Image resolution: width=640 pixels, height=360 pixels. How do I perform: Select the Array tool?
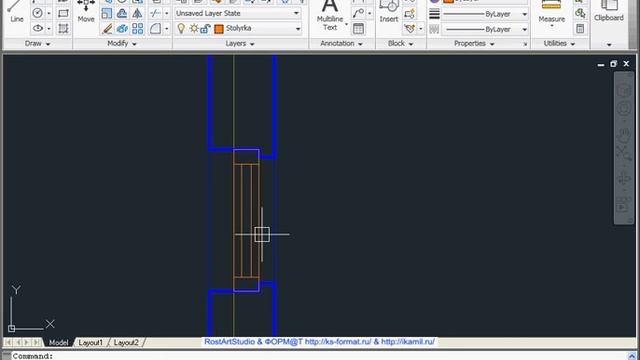click(138, 29)
